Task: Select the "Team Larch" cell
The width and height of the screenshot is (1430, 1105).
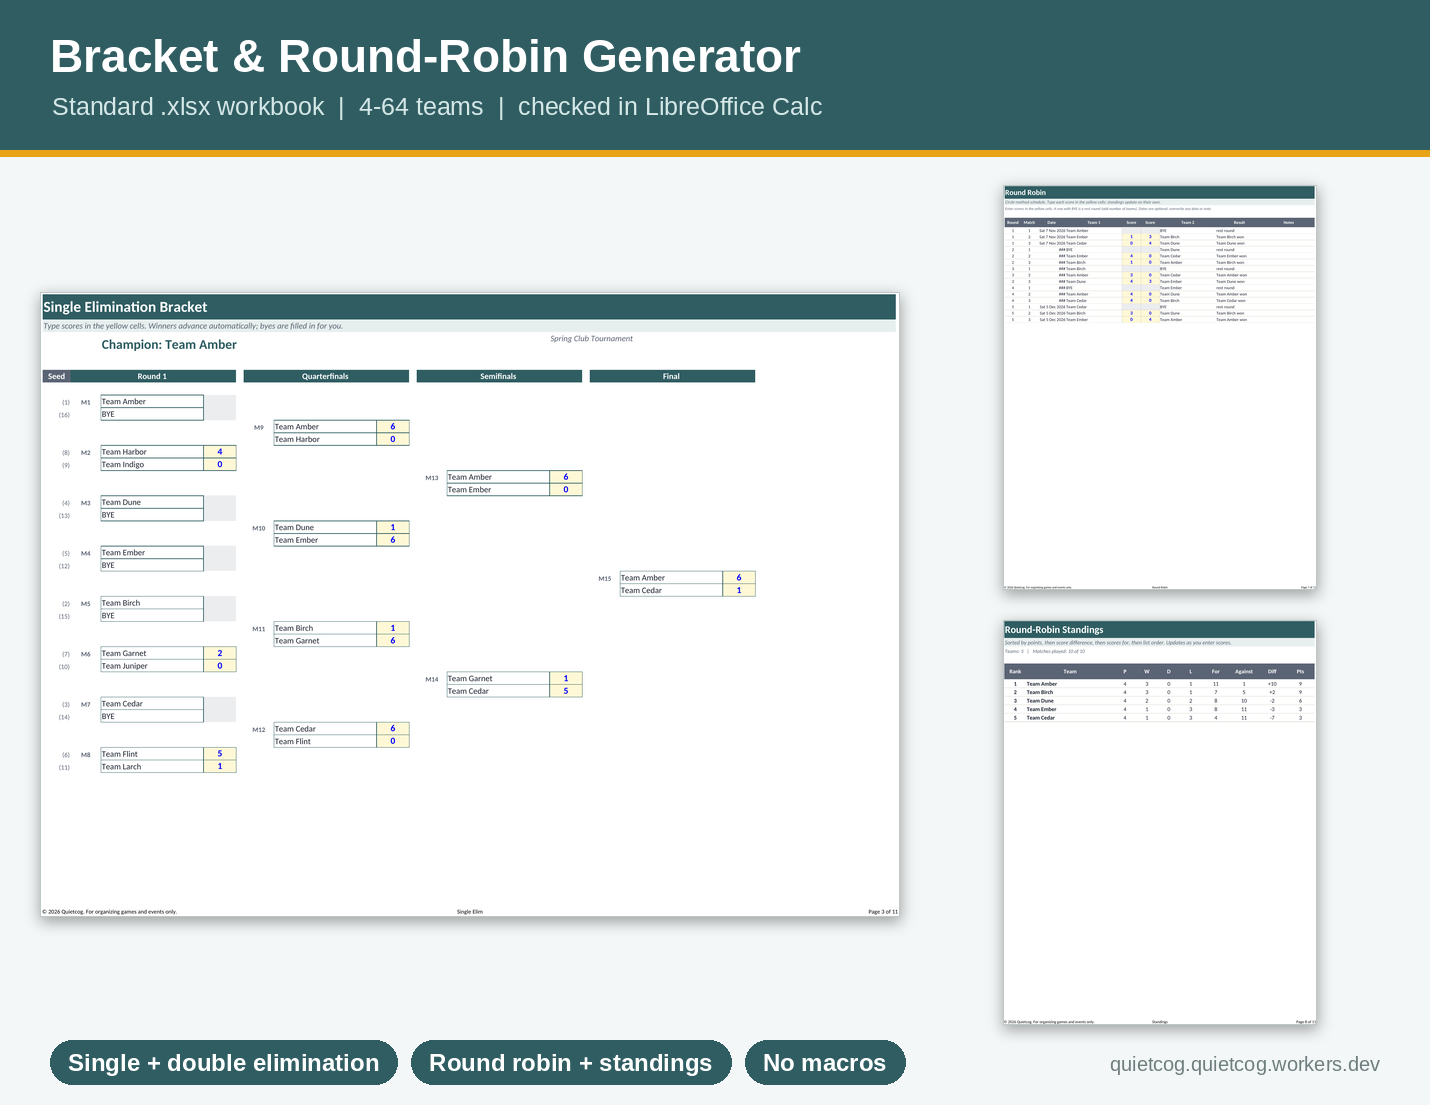Action: click(x=152, y=767)
